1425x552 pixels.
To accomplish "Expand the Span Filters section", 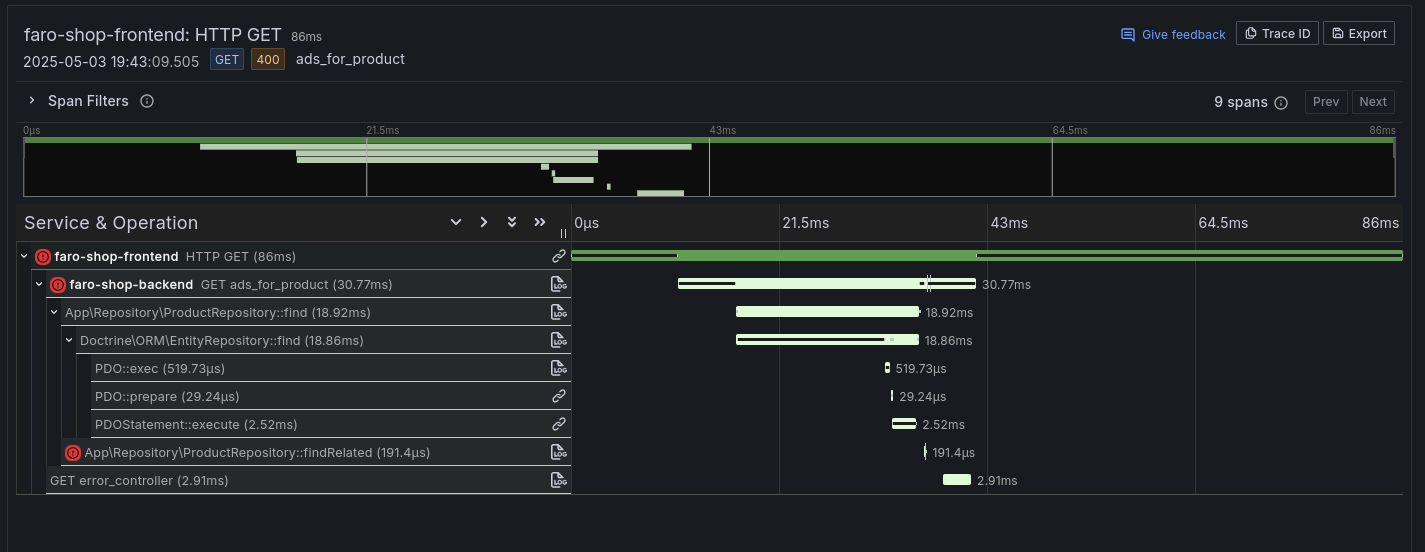I will tap(32, 101).
